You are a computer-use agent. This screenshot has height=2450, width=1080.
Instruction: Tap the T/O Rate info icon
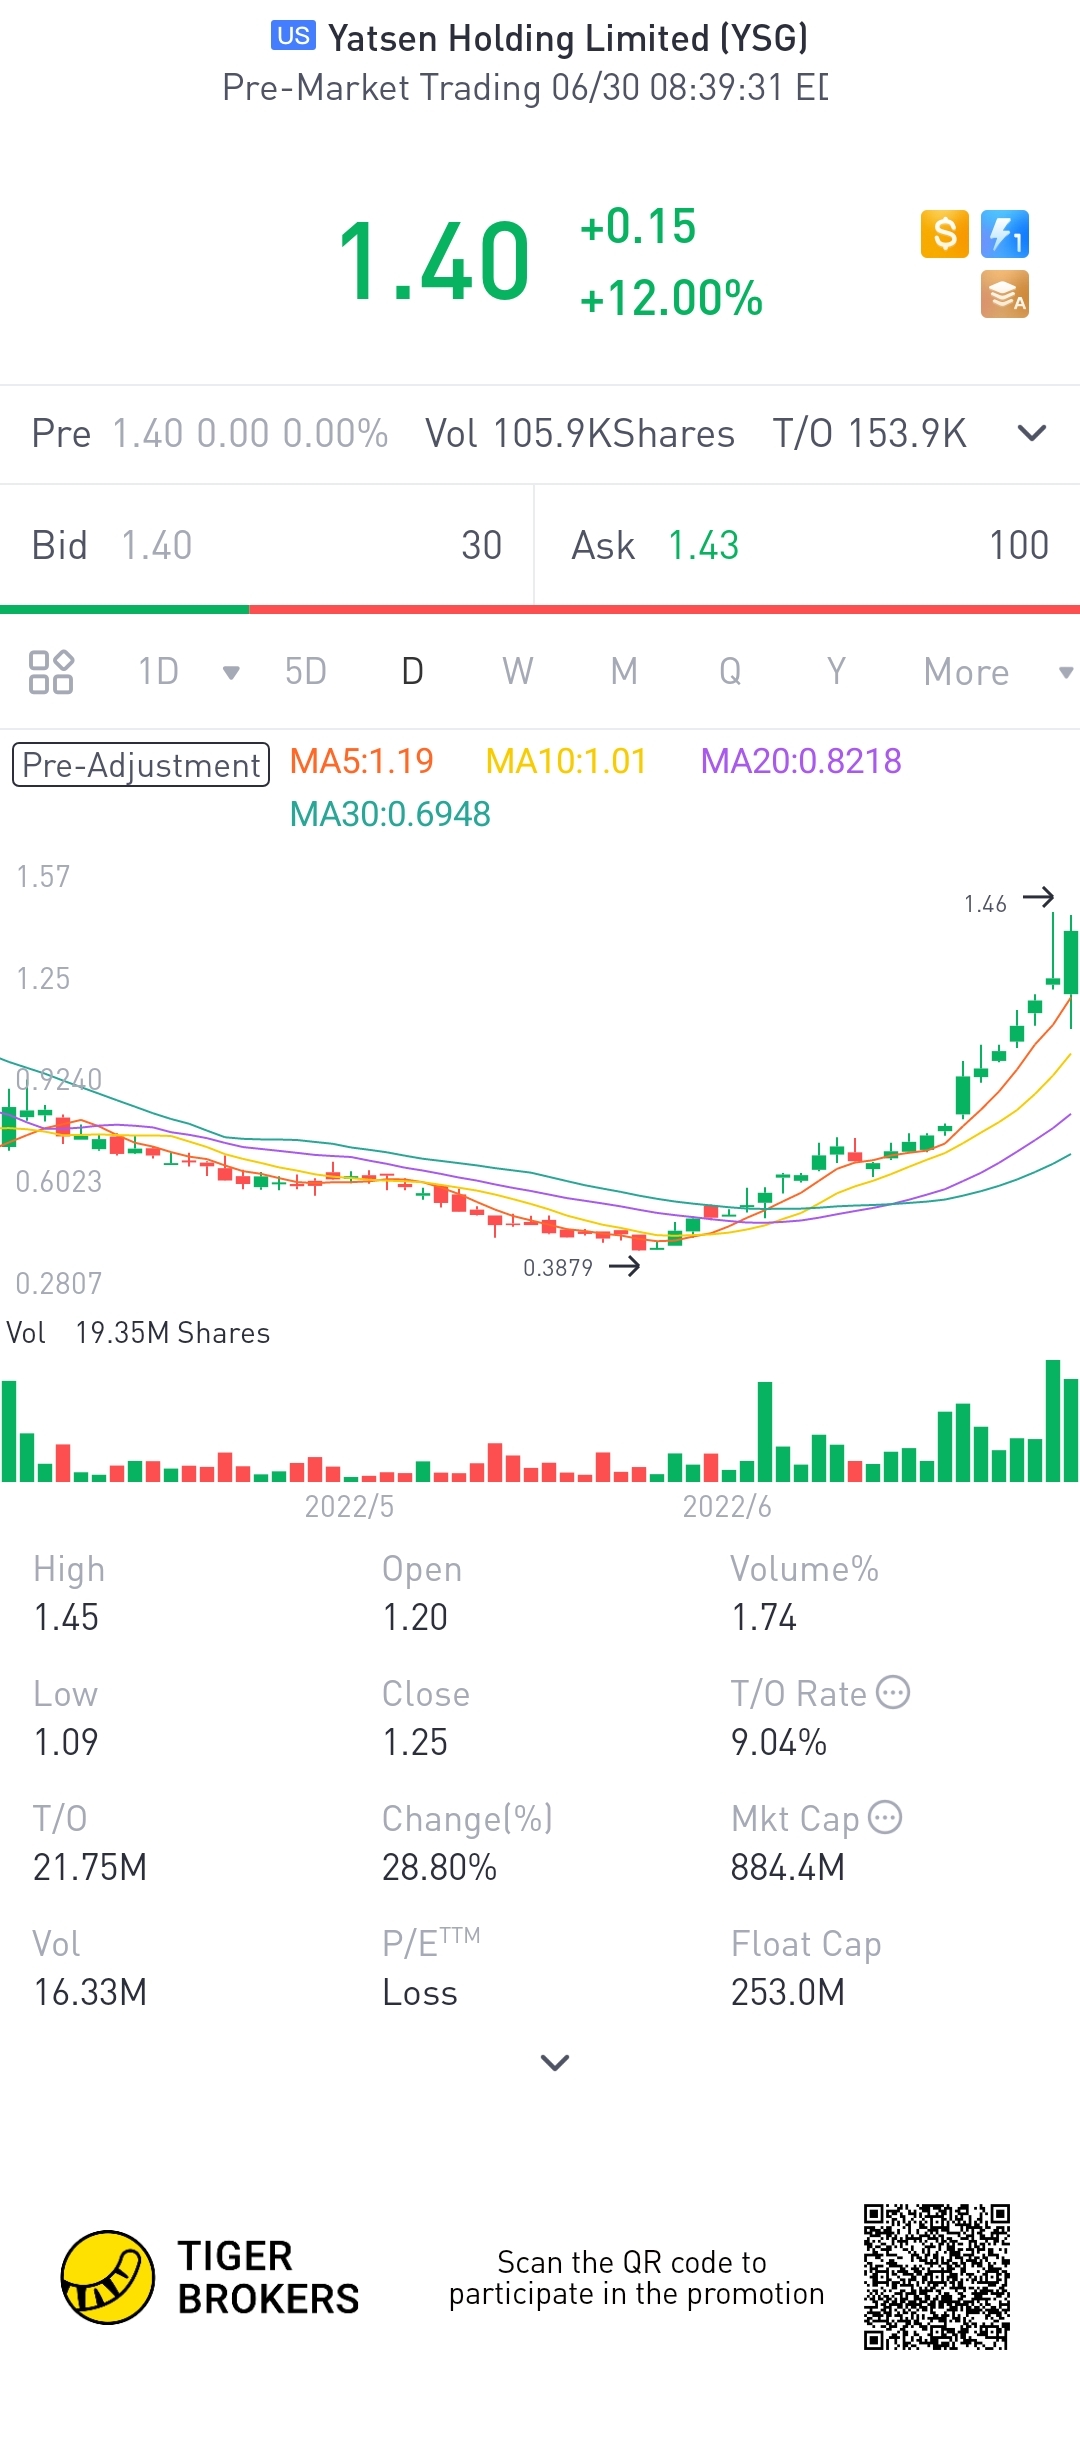893,1692
